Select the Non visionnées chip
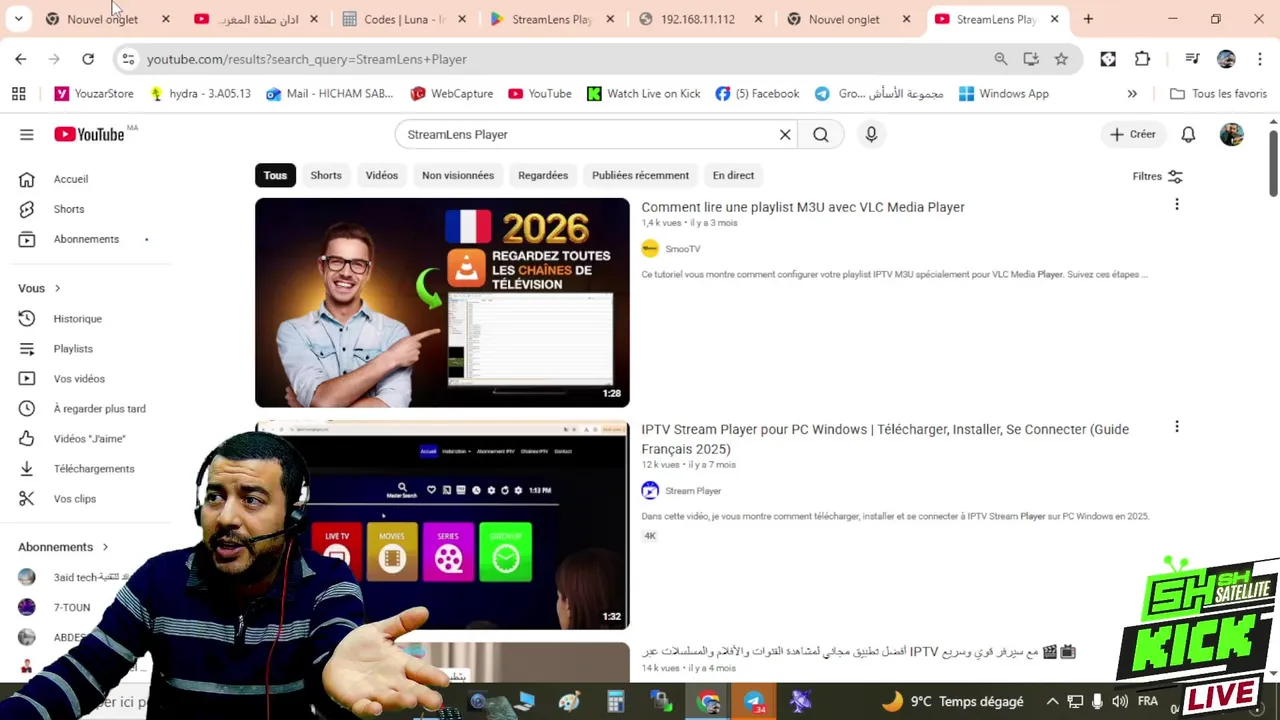 pos(458,175)
